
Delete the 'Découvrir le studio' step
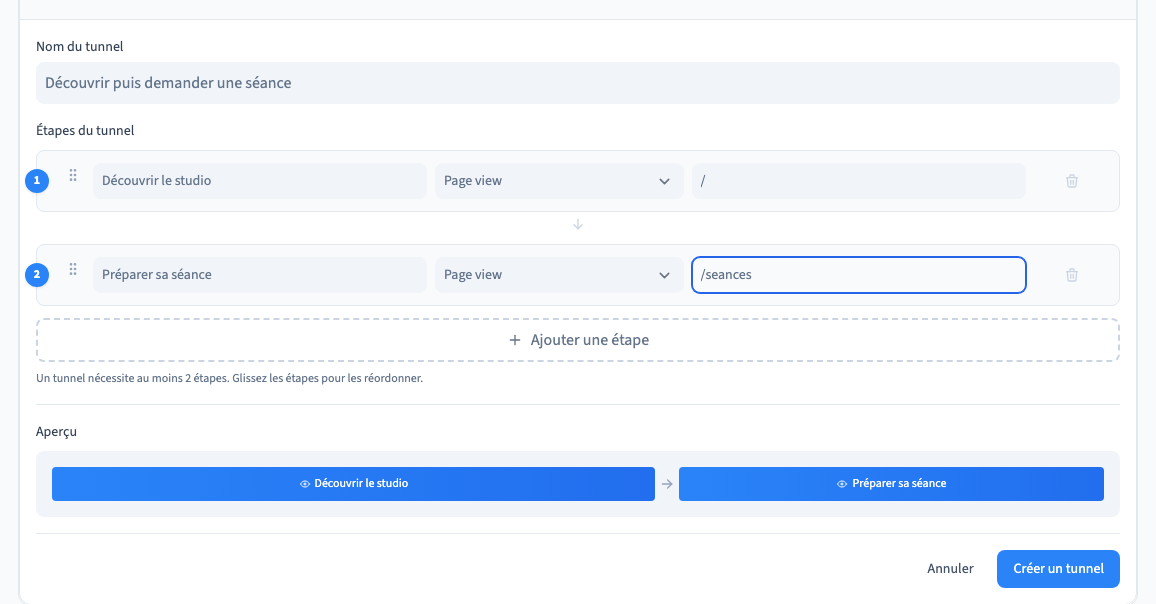pyautogui.click(x=1072, y=181)
